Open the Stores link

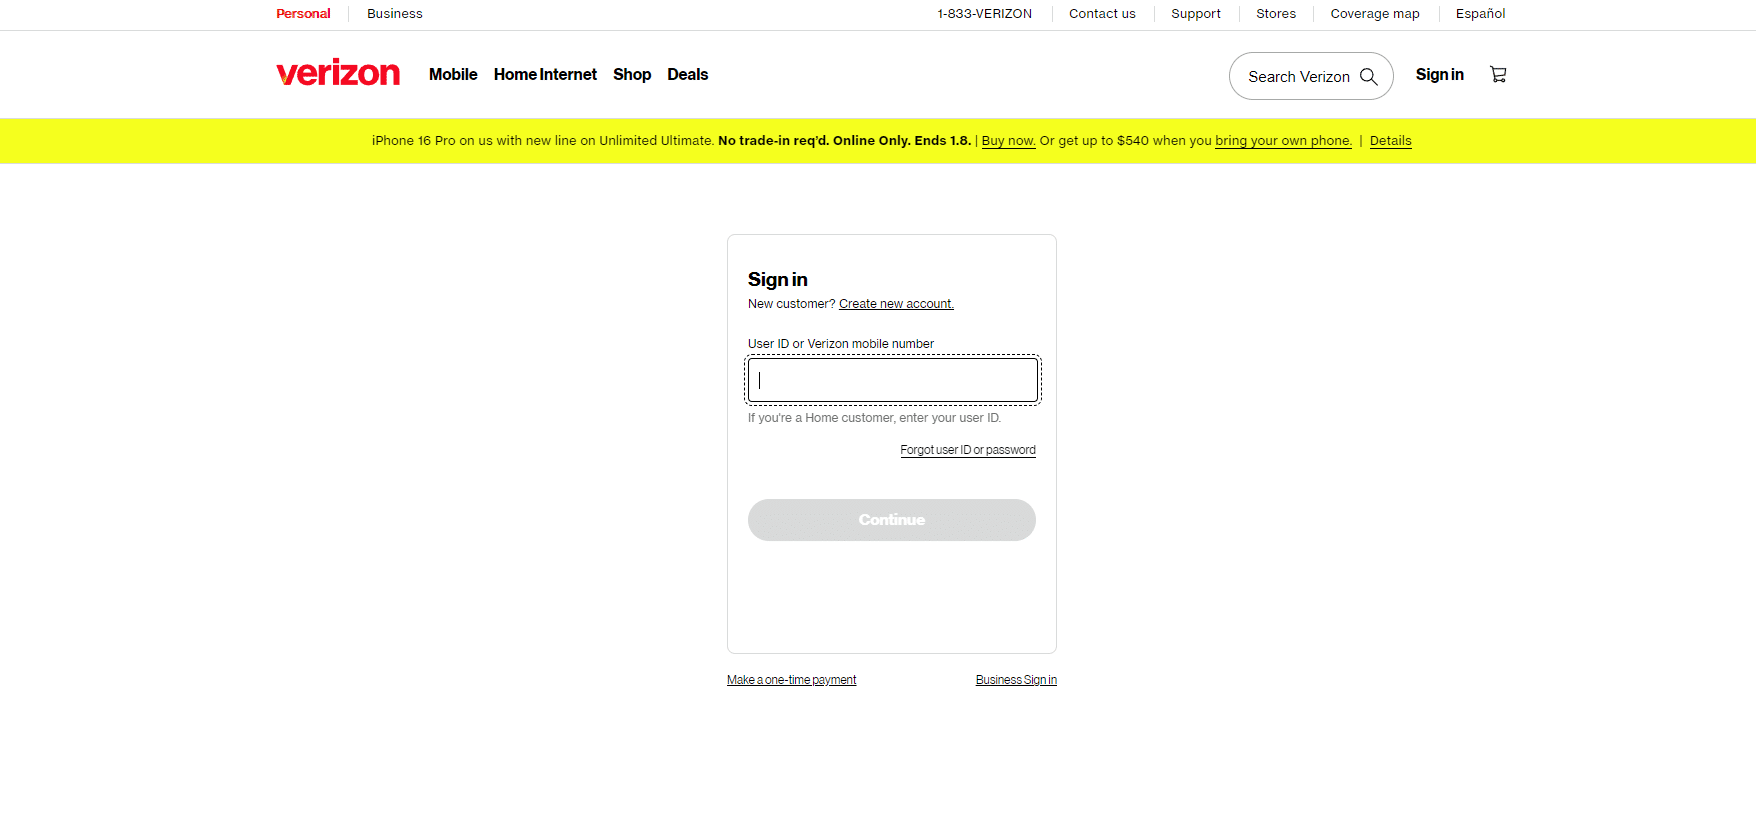point(1276,14)
